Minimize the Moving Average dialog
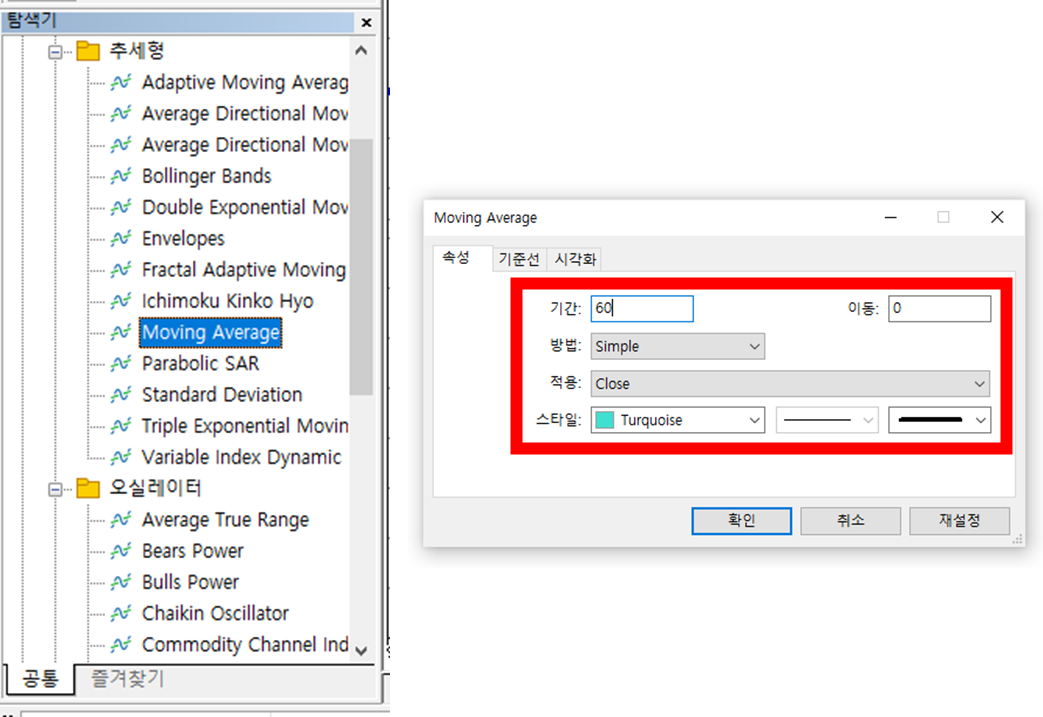 891,217
